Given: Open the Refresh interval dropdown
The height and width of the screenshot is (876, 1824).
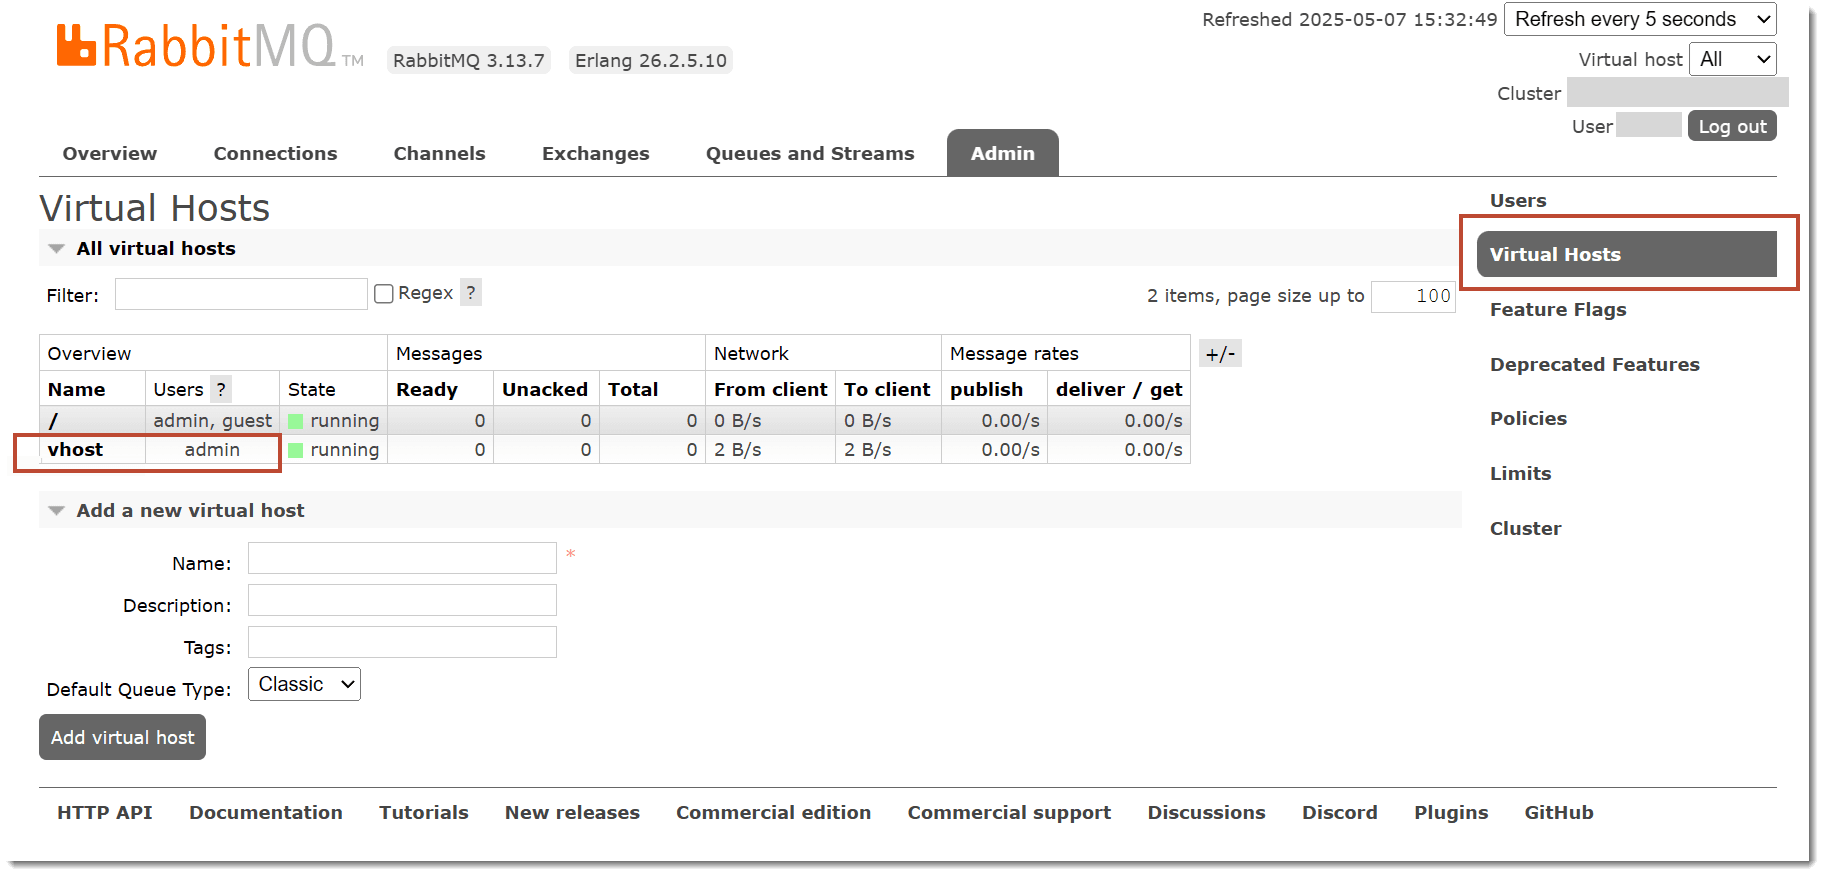Looking at the screenshot, I should click(1640, 19).
